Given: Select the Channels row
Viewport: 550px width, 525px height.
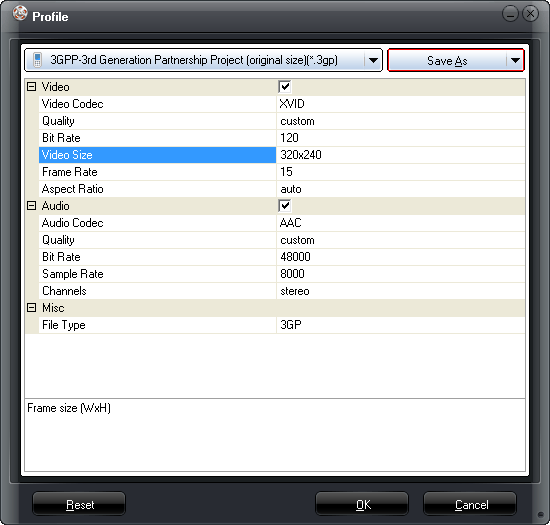Looking at the screenshot, I should point(282,291).
